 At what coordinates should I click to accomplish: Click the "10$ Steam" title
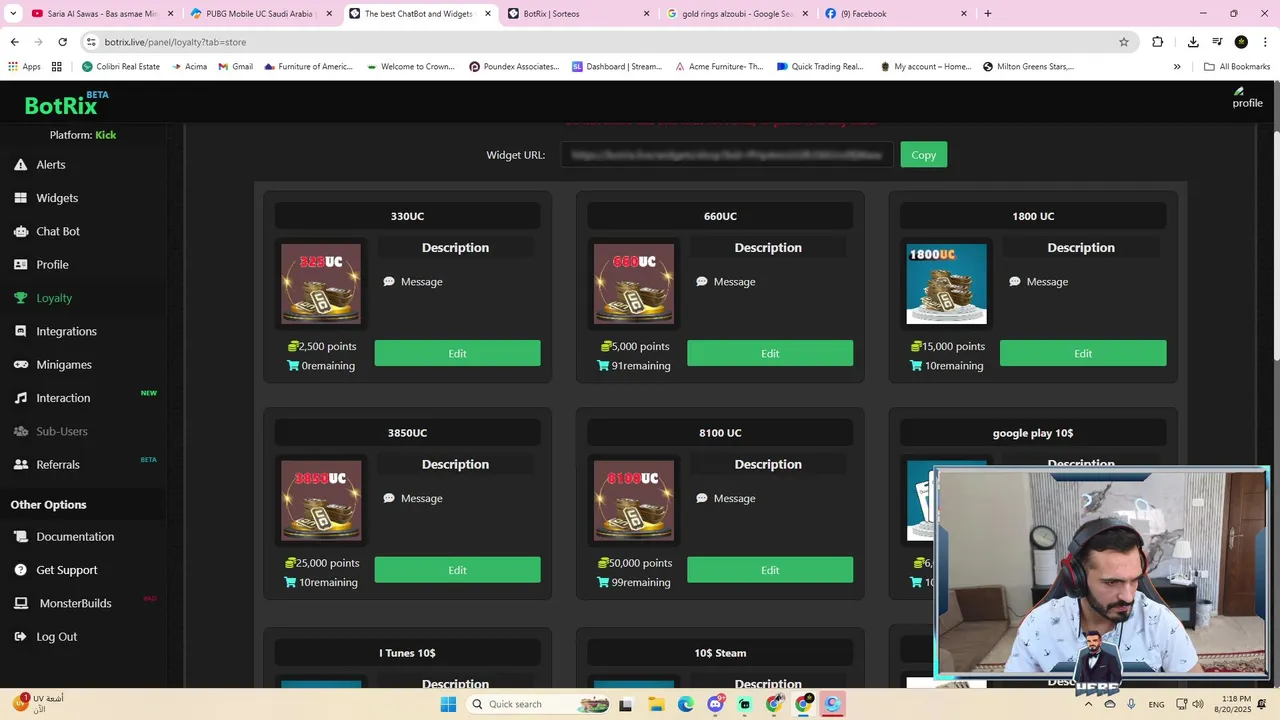pyautogui.click(x=720, y=653)
